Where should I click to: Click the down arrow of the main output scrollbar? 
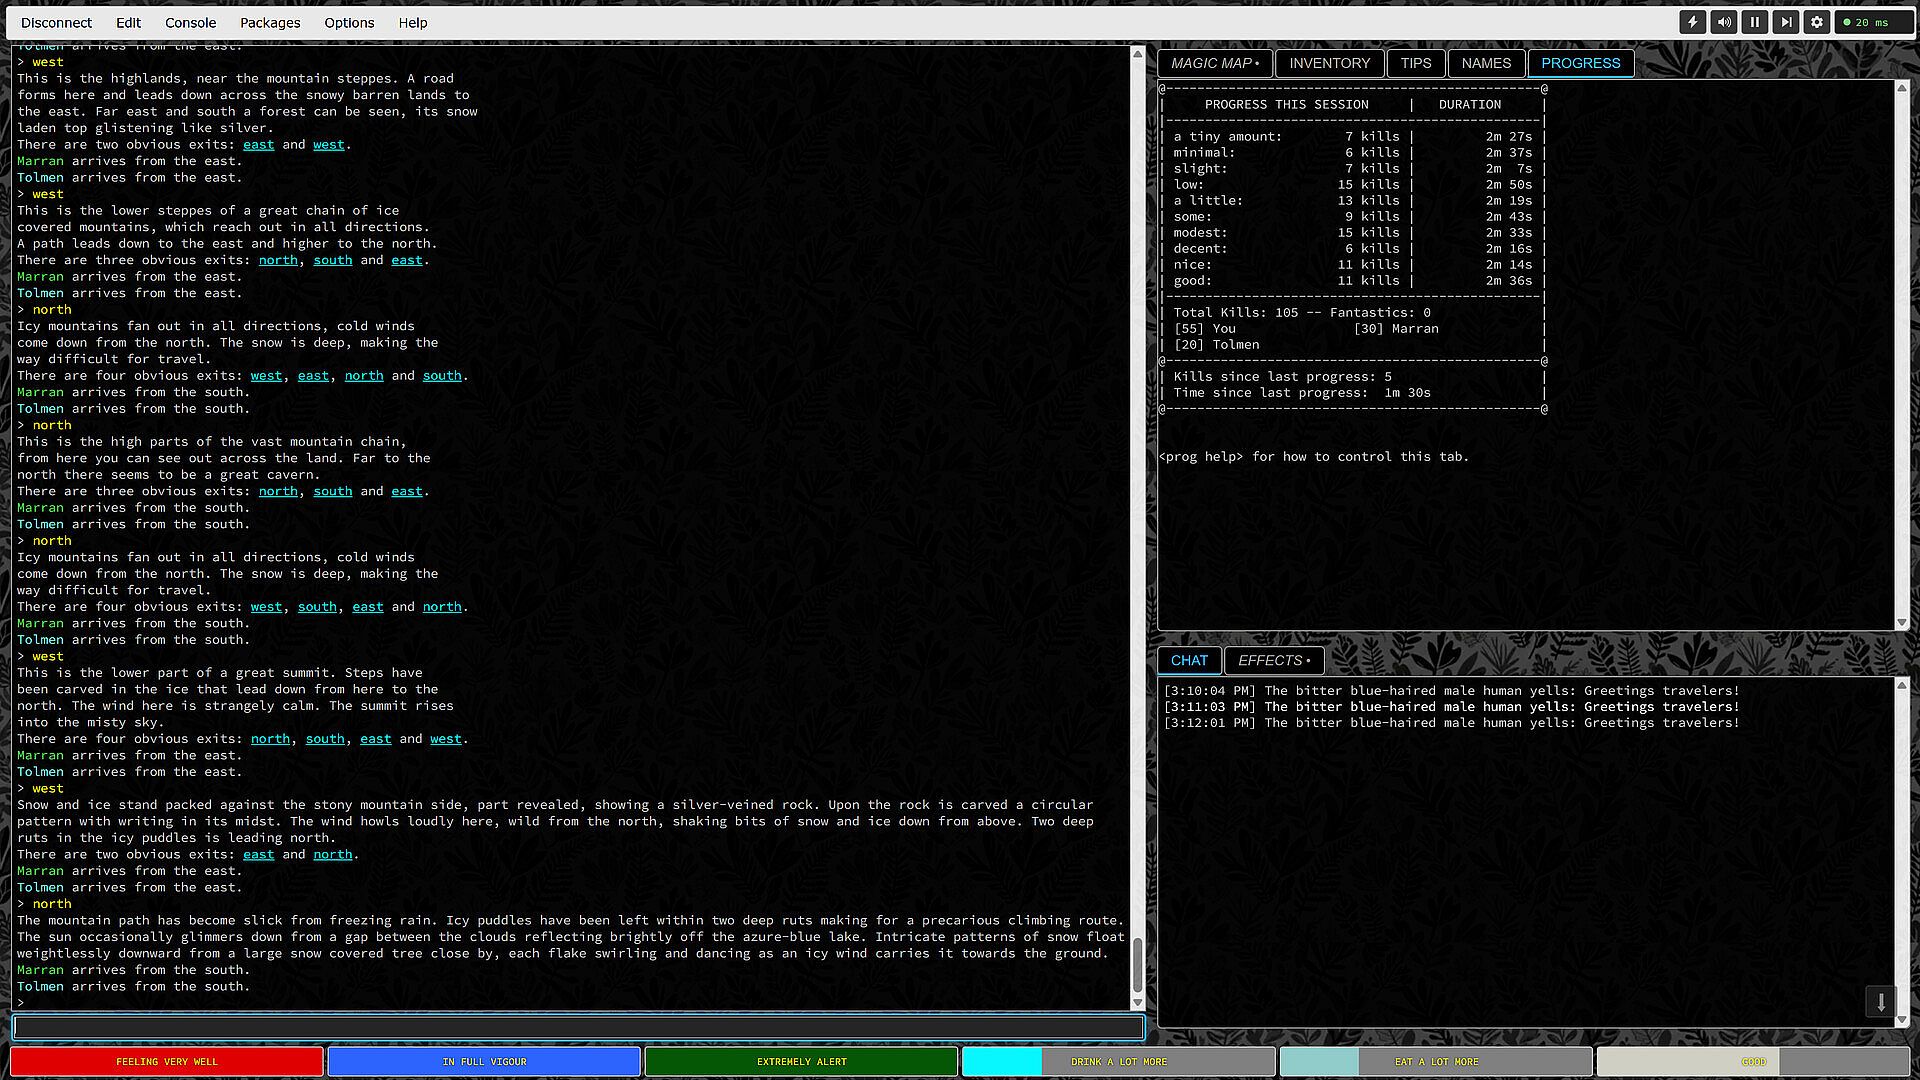[1137, 1002]
